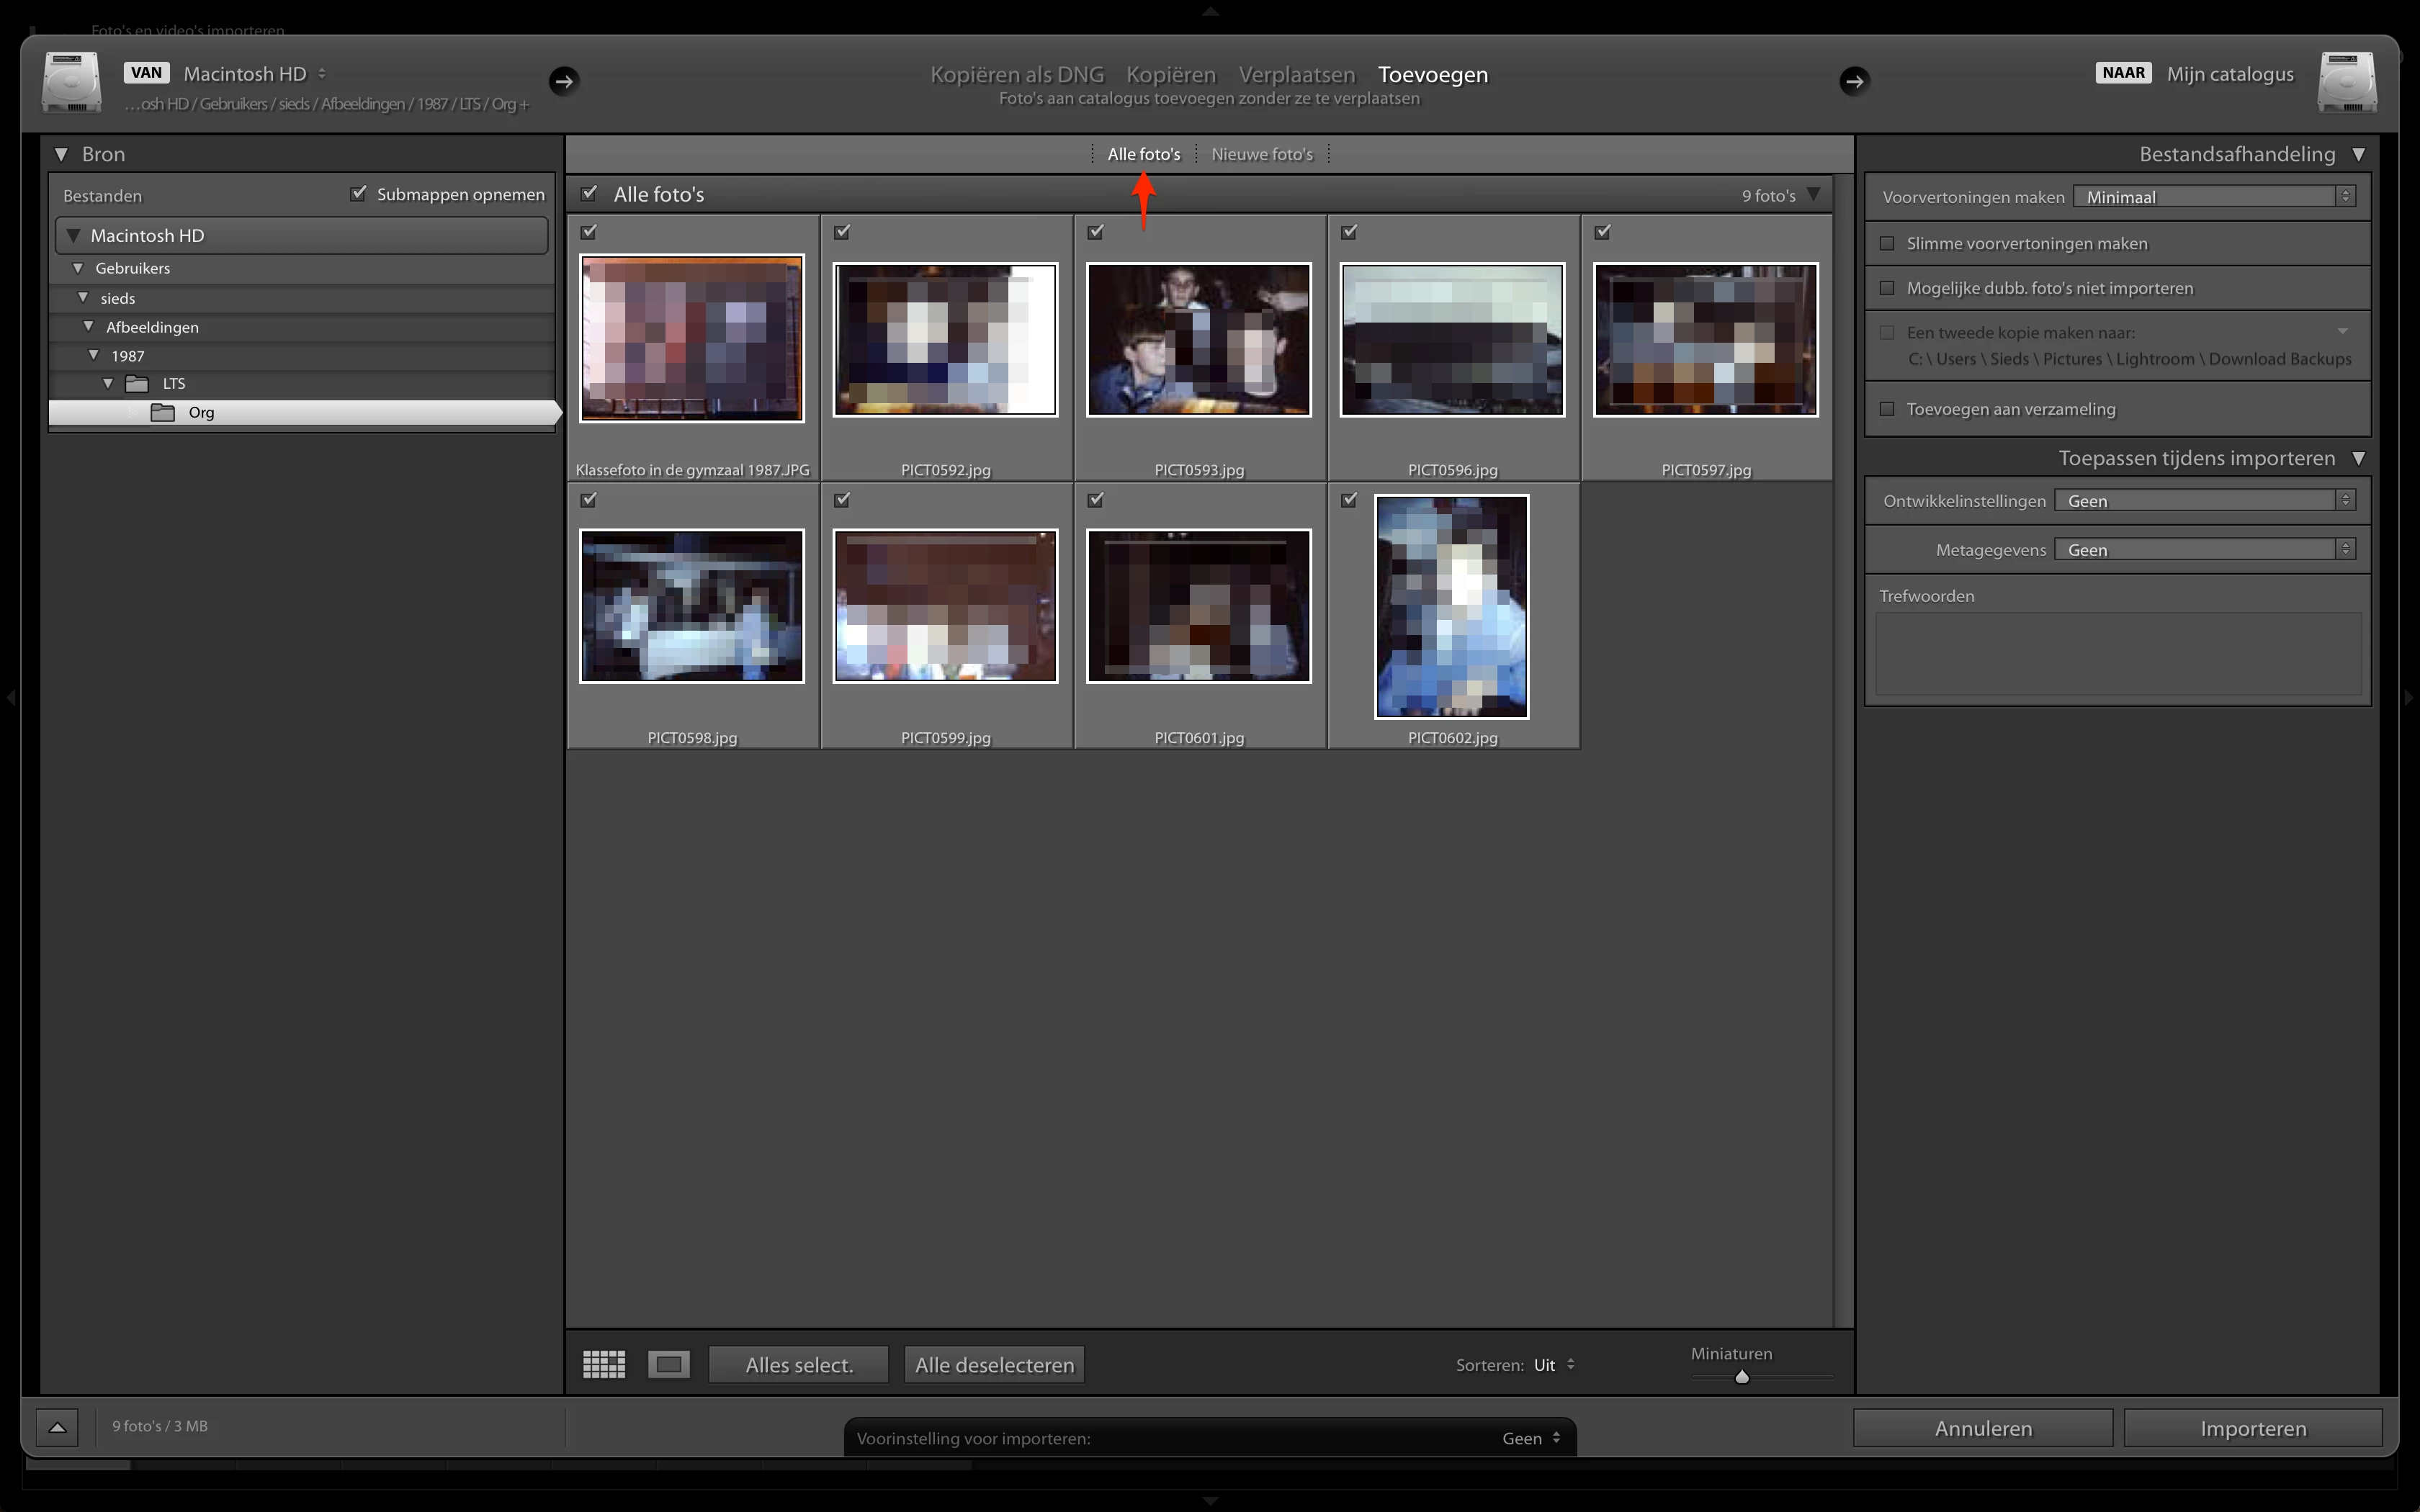Click the Trefwoorden text field
The height and width of the screenshot is (1512, 2420).
point(2117,653)
